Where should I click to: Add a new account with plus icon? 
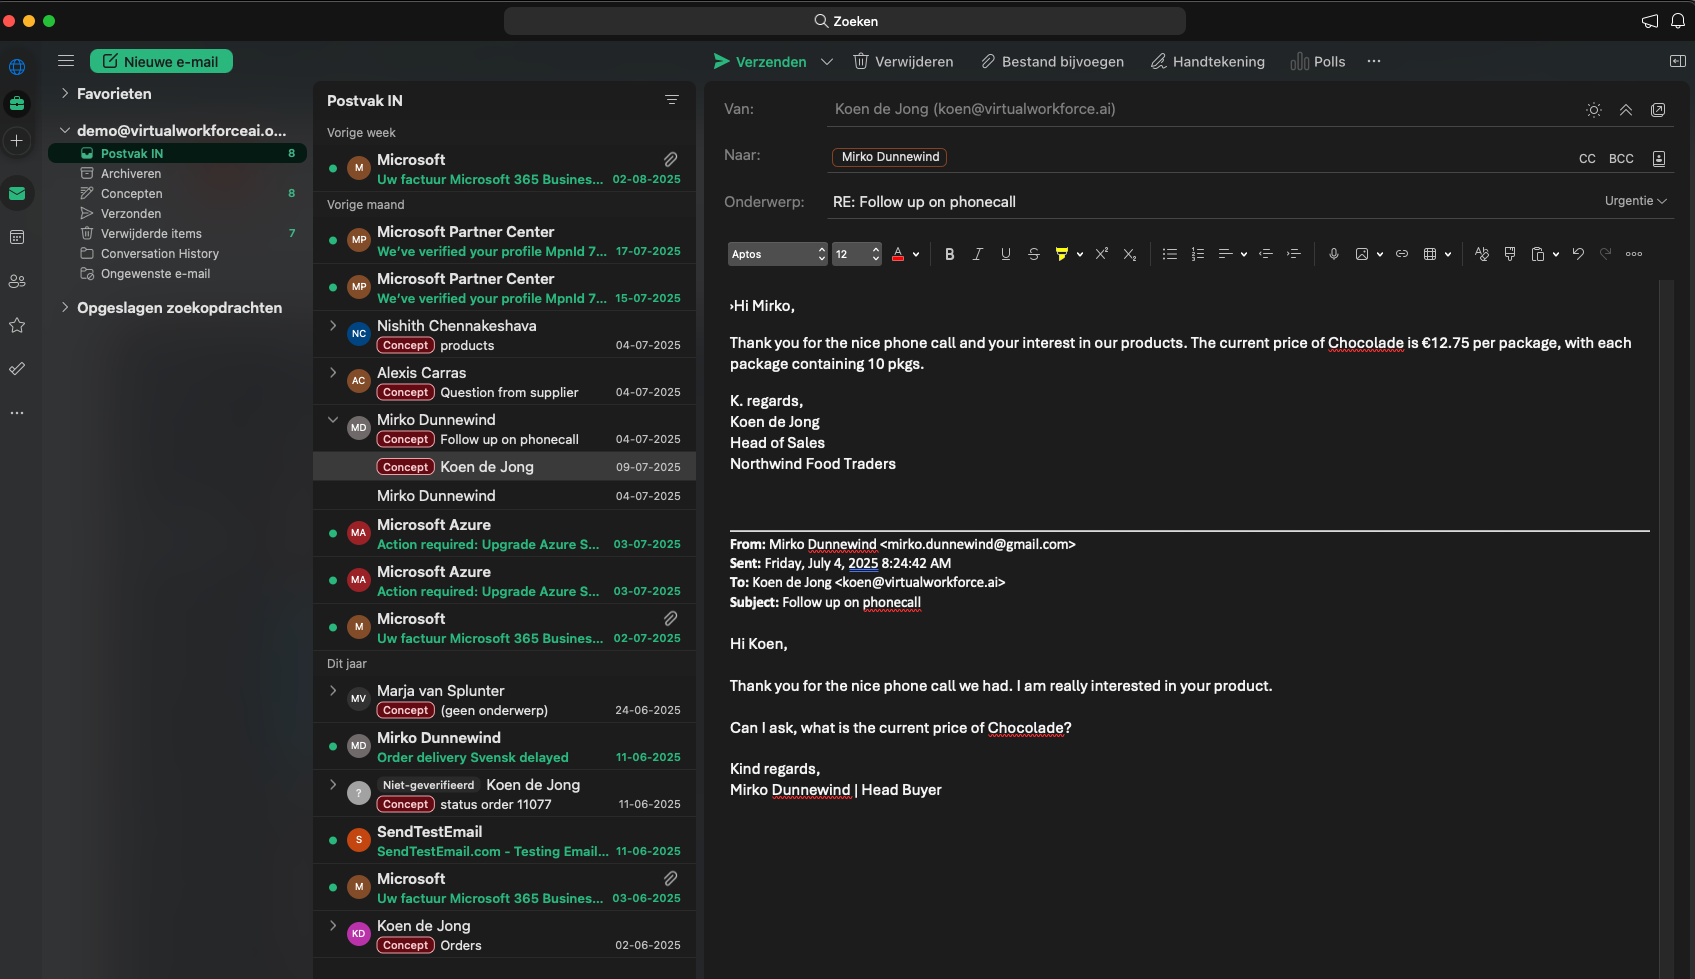[x=17, y=141]
